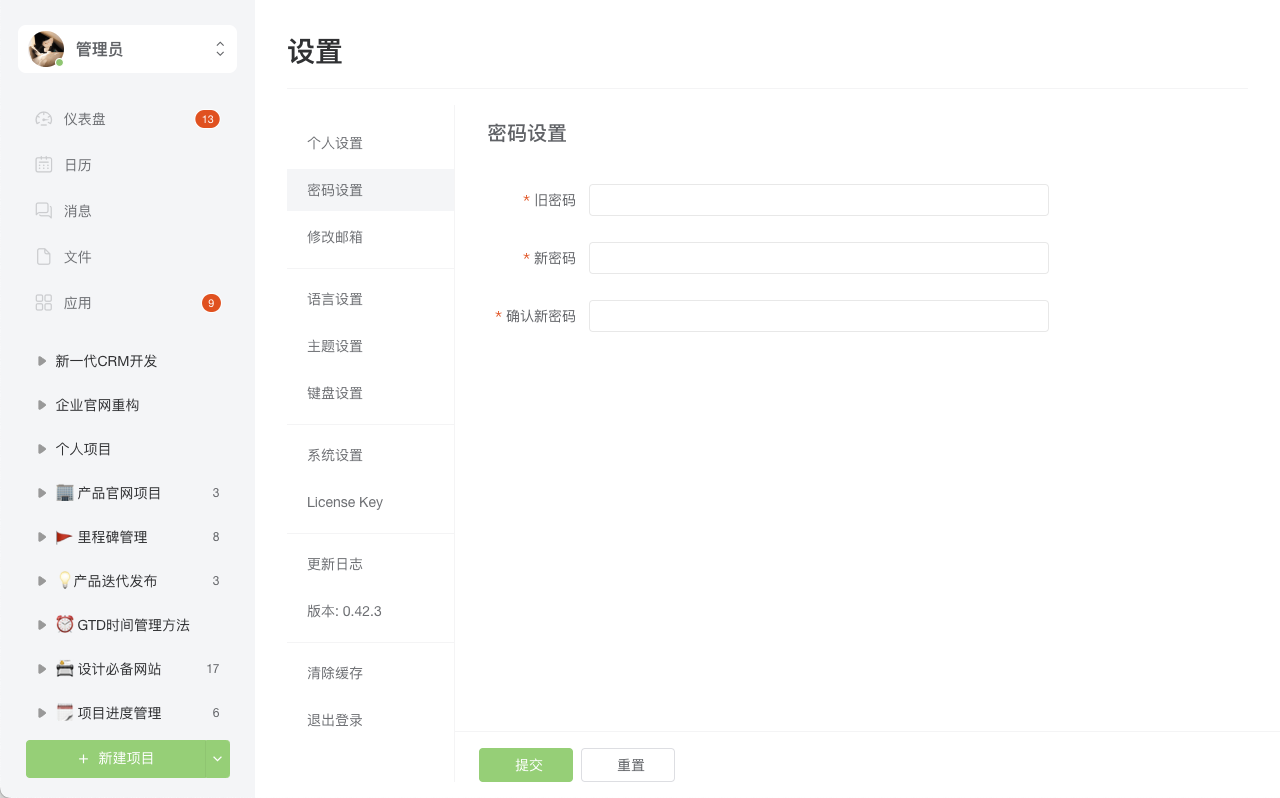Open the 更新日志 changelog
Viewport: 1280px width, 798px height.
pos(370,564)
